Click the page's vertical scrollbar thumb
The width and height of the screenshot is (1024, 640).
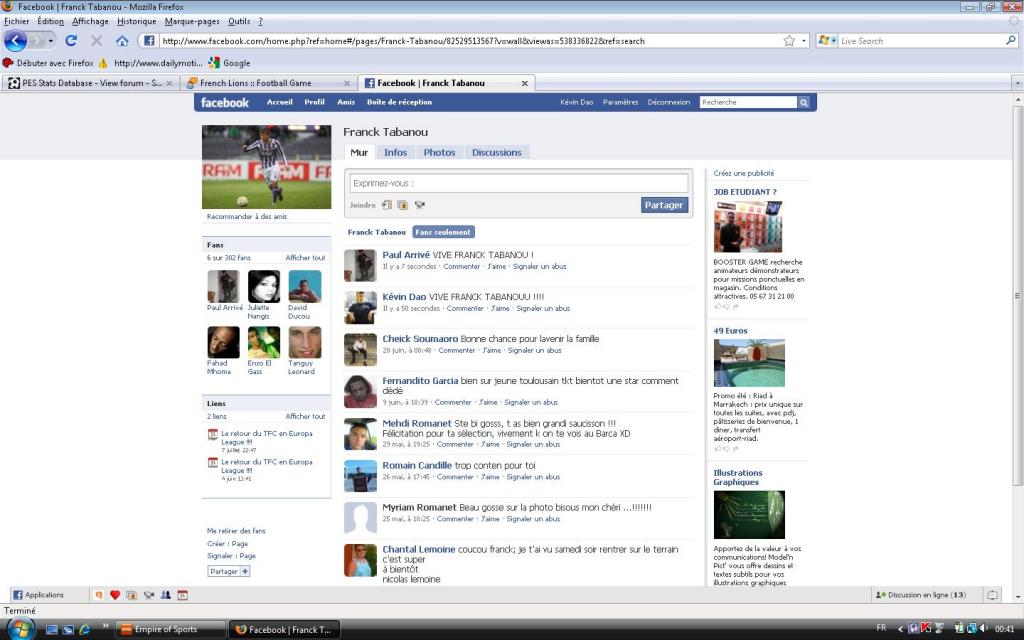point(1017,294)
